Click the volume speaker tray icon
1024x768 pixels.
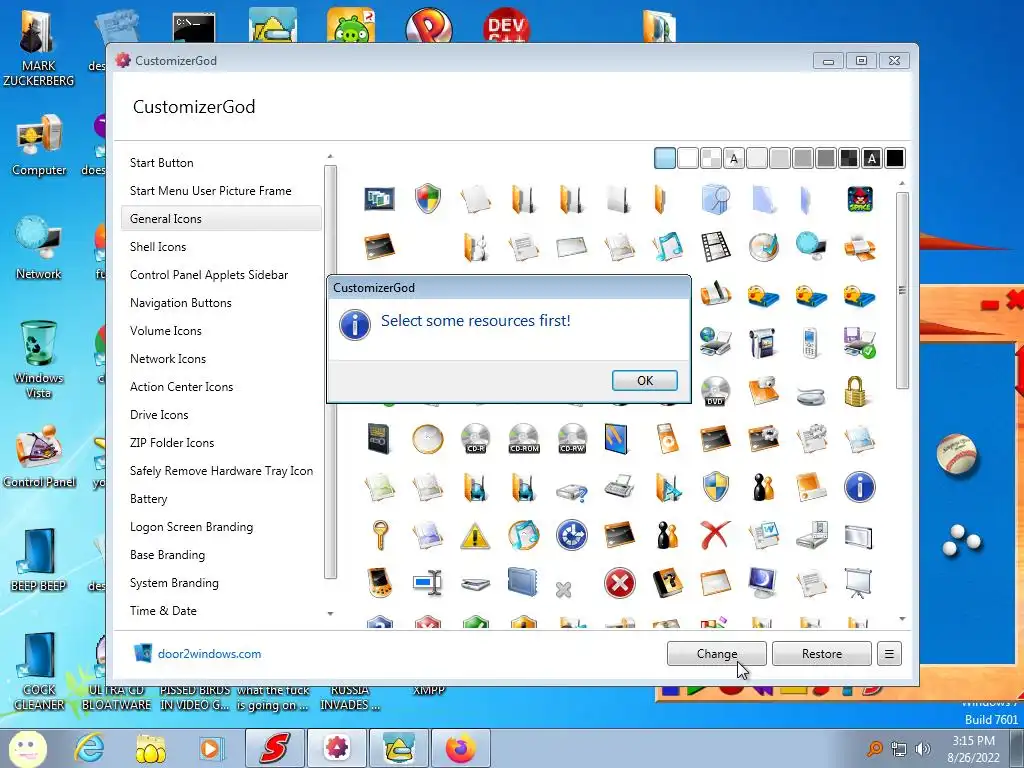tap(923, 749)
